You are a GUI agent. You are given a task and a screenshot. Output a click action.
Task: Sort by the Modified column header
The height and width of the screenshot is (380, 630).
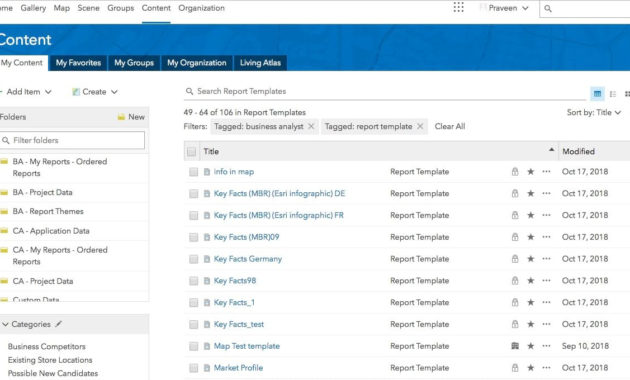[578, 151]
